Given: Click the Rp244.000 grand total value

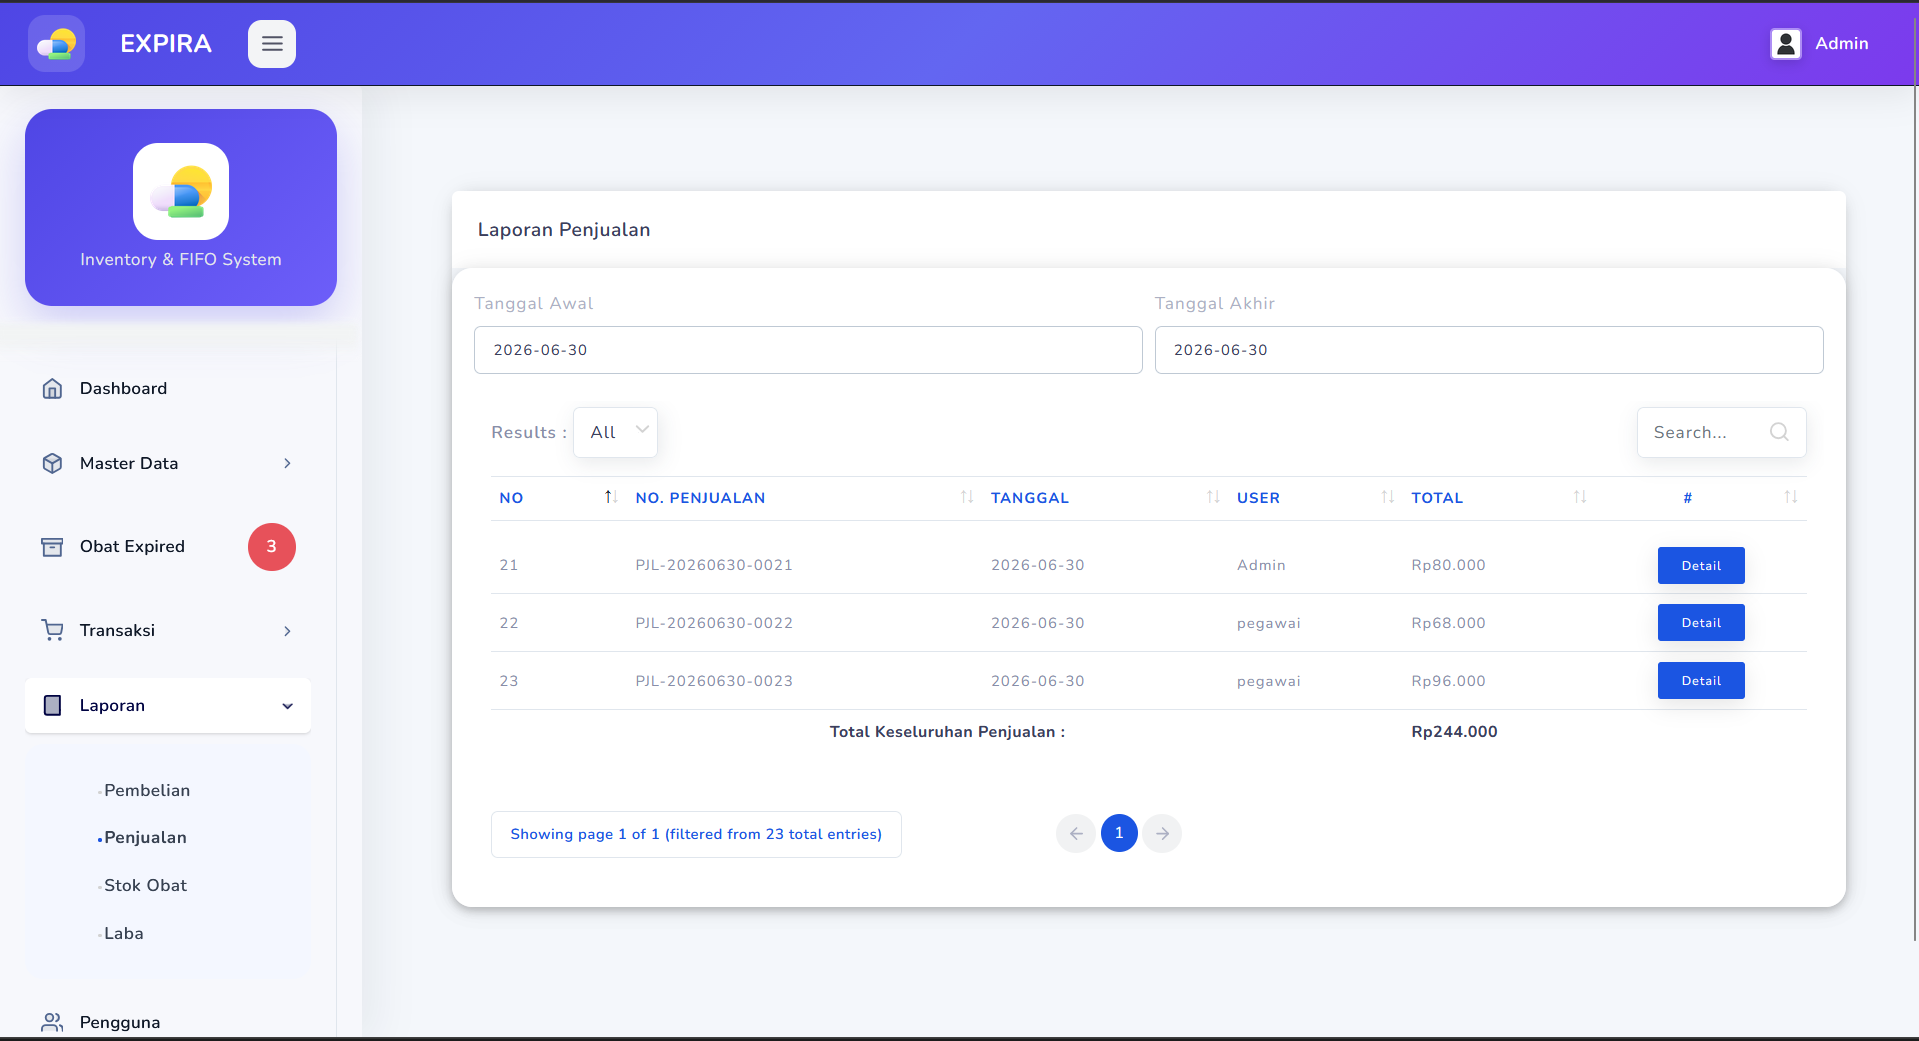Looking at the screenshot, I should tap(1454, 732).
